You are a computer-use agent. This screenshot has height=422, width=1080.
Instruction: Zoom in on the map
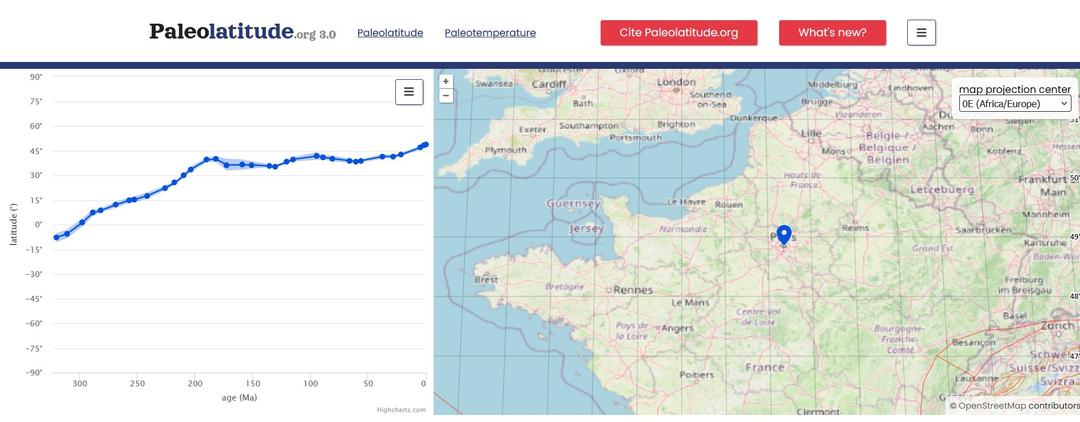(446, 82)
